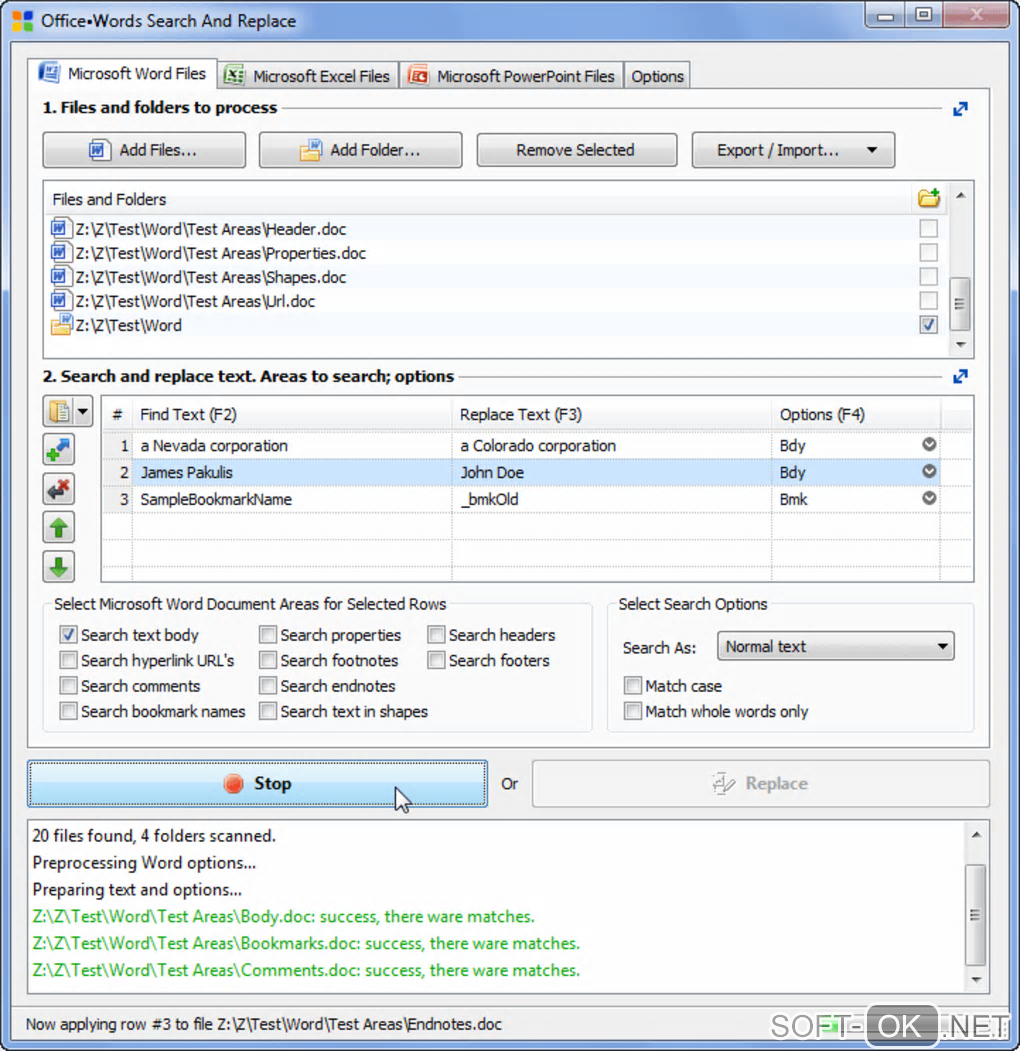
Task: Check the Shapes.doc row checkbox
Action: click(x=928, y=277)
